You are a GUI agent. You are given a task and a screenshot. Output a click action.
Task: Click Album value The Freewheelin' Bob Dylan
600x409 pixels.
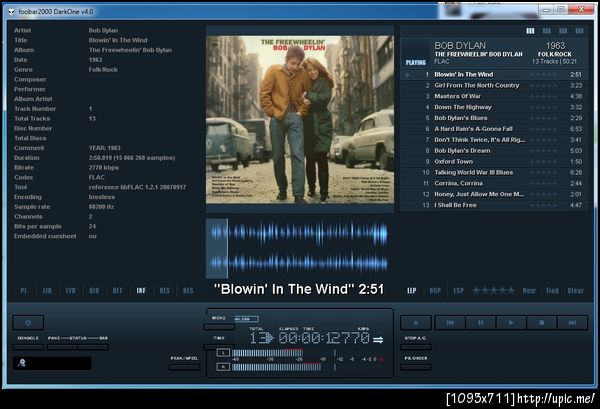130,50
